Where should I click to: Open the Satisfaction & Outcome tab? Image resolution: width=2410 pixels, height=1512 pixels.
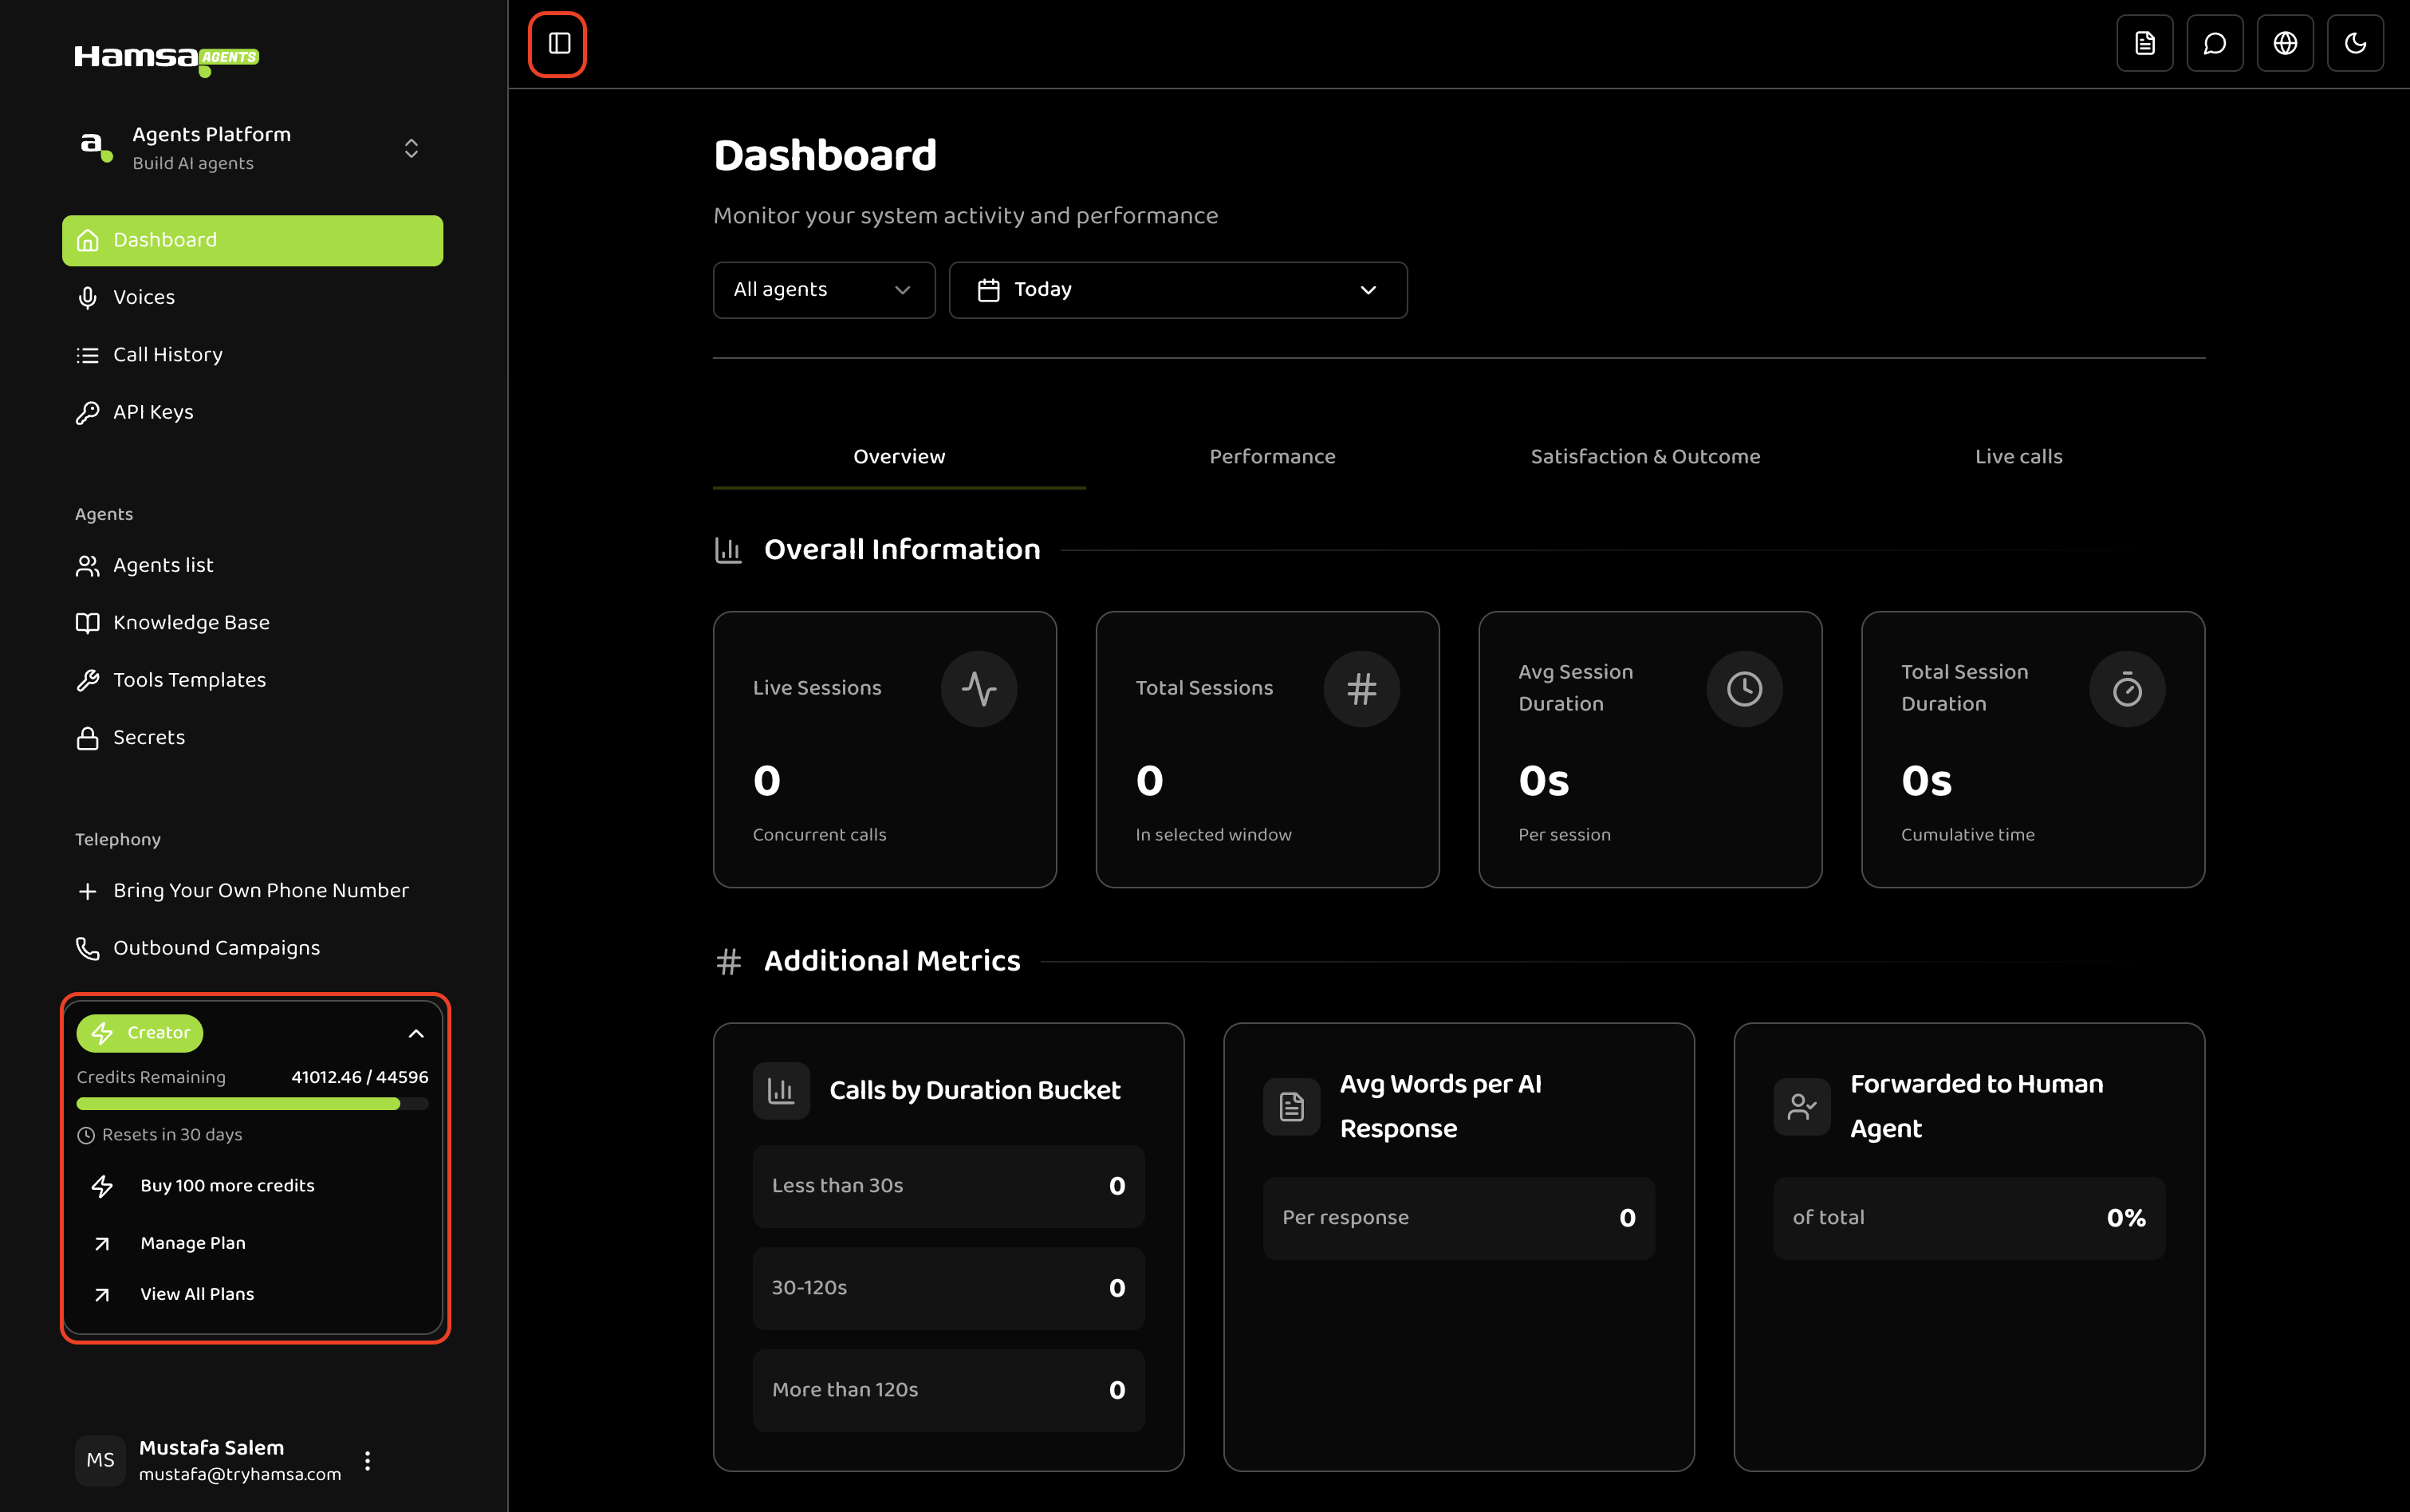coord(1645,456)
